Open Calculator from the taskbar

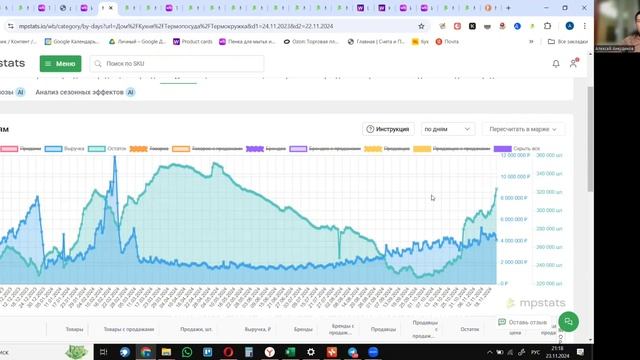click(249, 352)
